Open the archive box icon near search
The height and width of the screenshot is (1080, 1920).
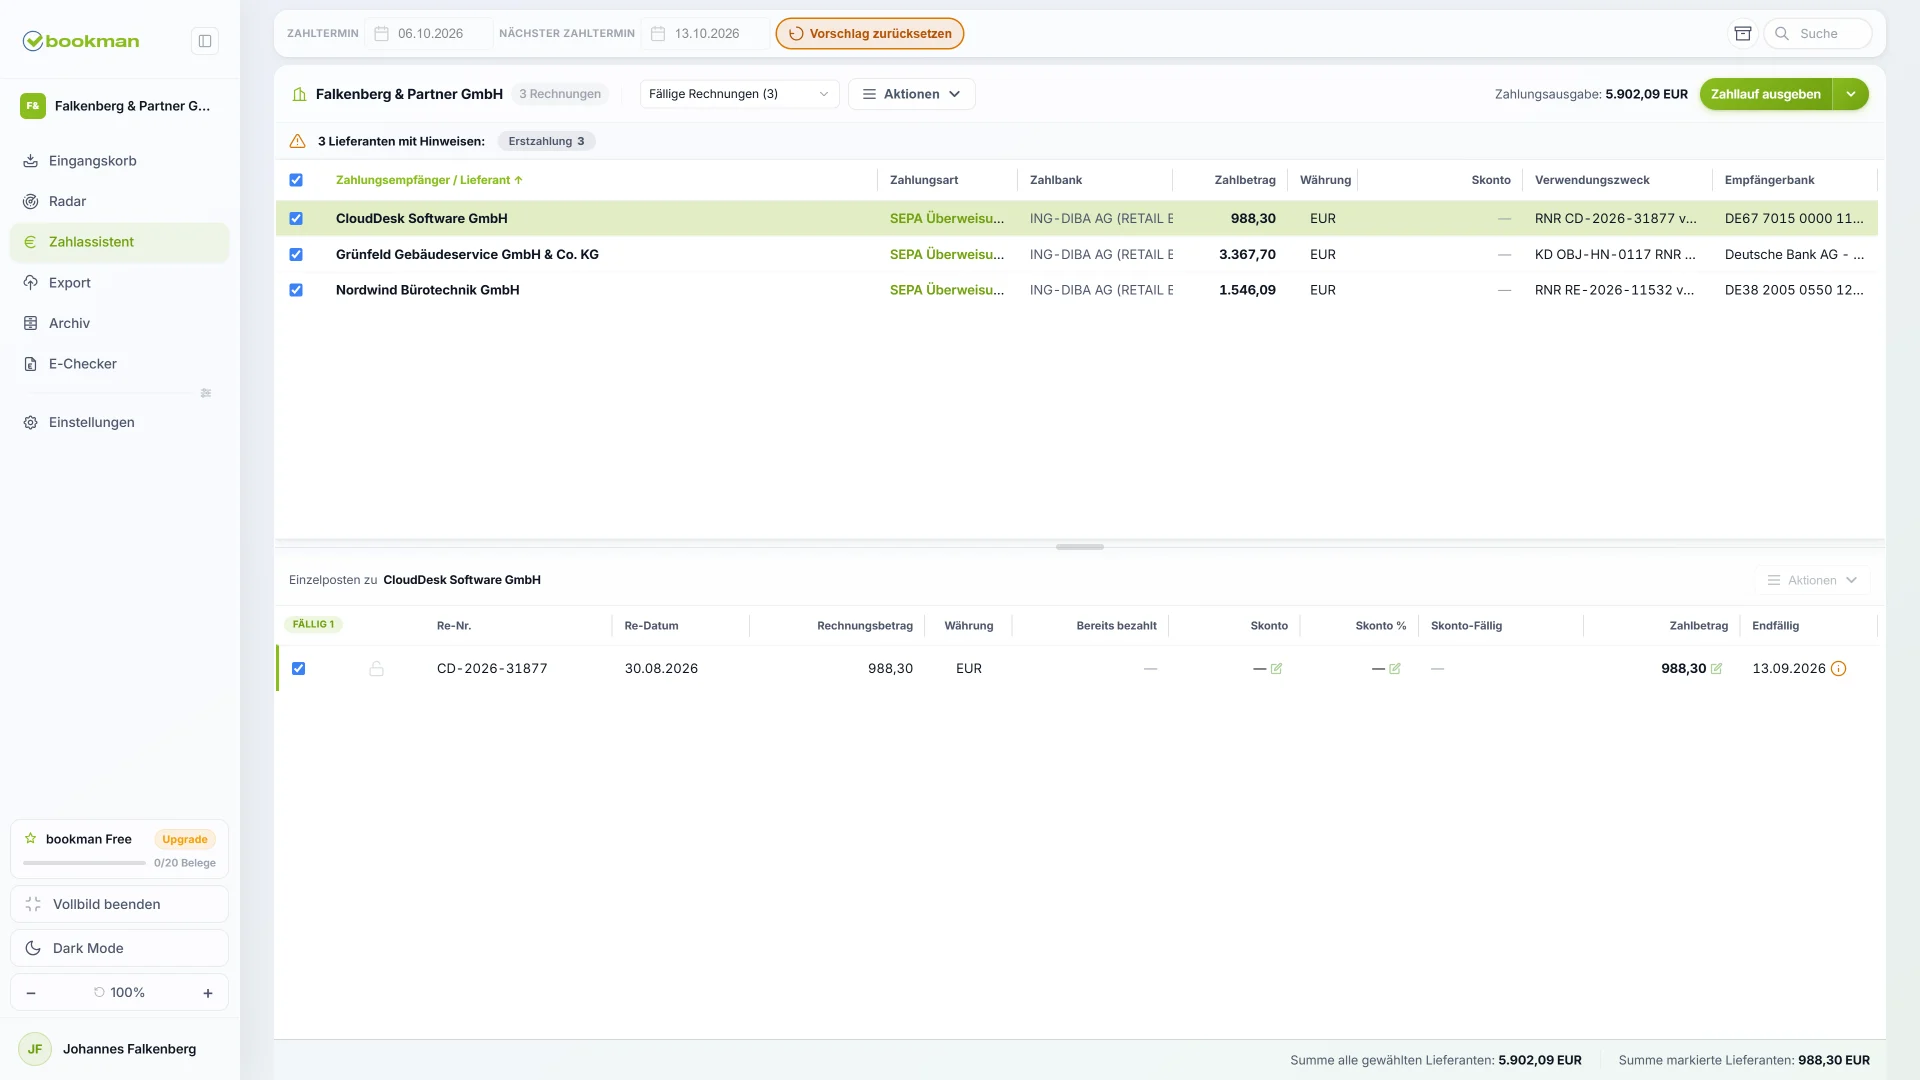1743,33
